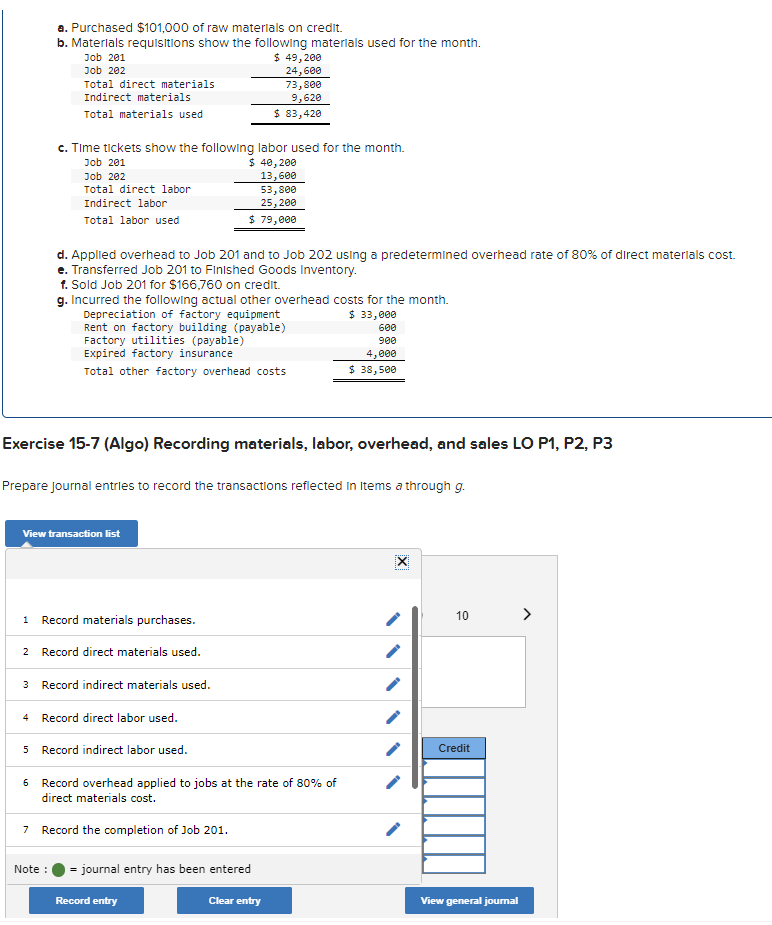Click the Credit column header

tap(454, 748)
